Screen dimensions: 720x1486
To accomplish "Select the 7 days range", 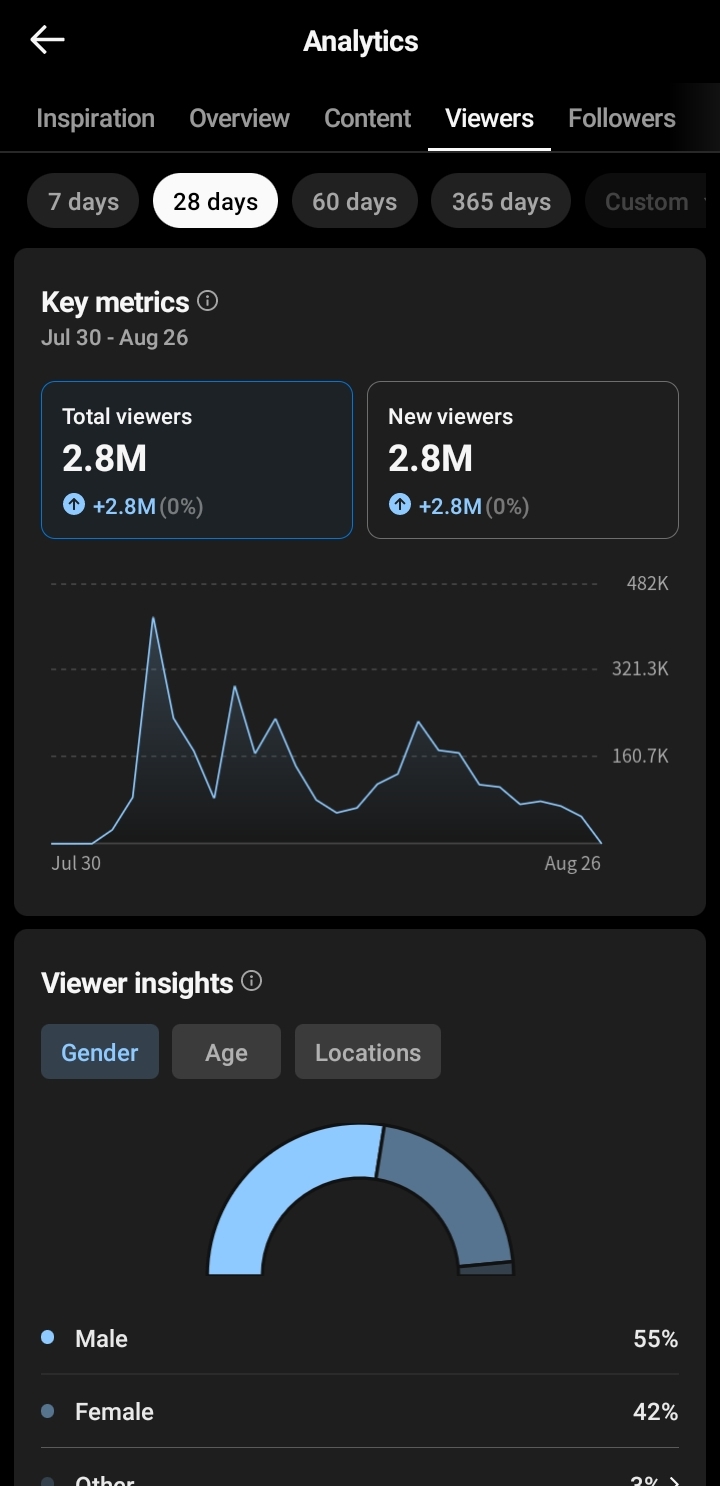I will pos(83,201).
